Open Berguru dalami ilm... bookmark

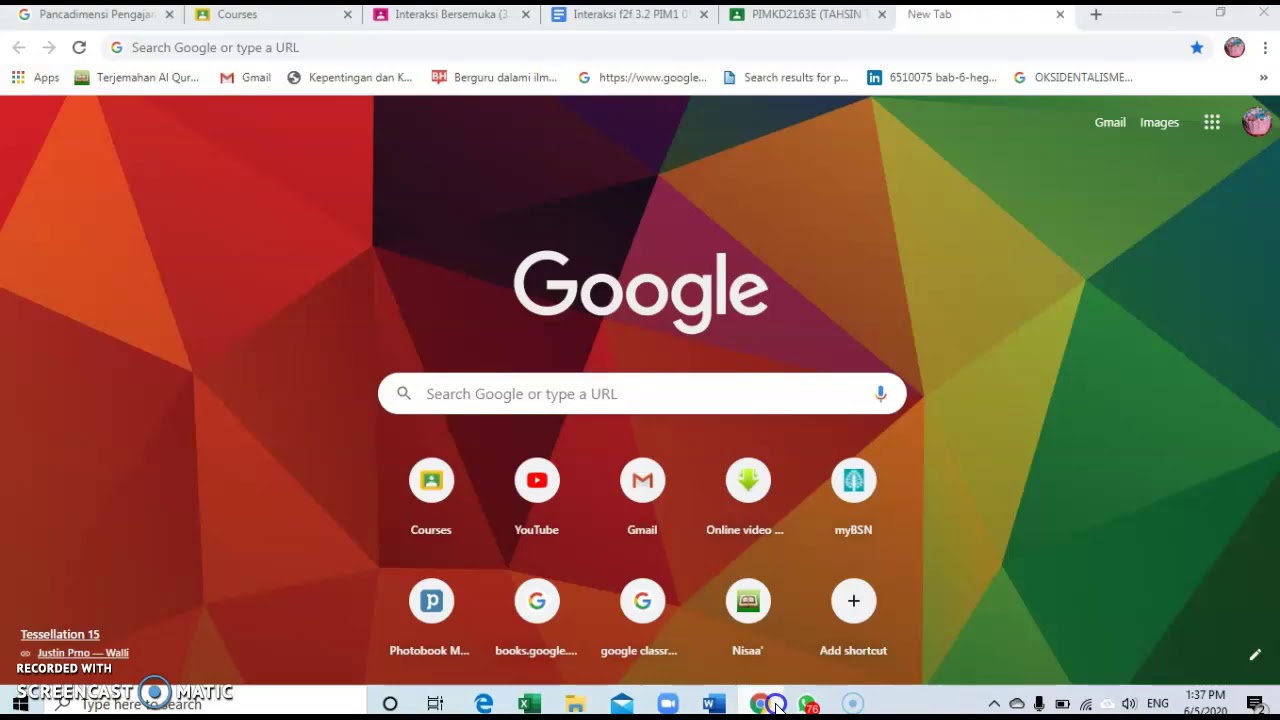pyautogui.click(x=494, y=77)
